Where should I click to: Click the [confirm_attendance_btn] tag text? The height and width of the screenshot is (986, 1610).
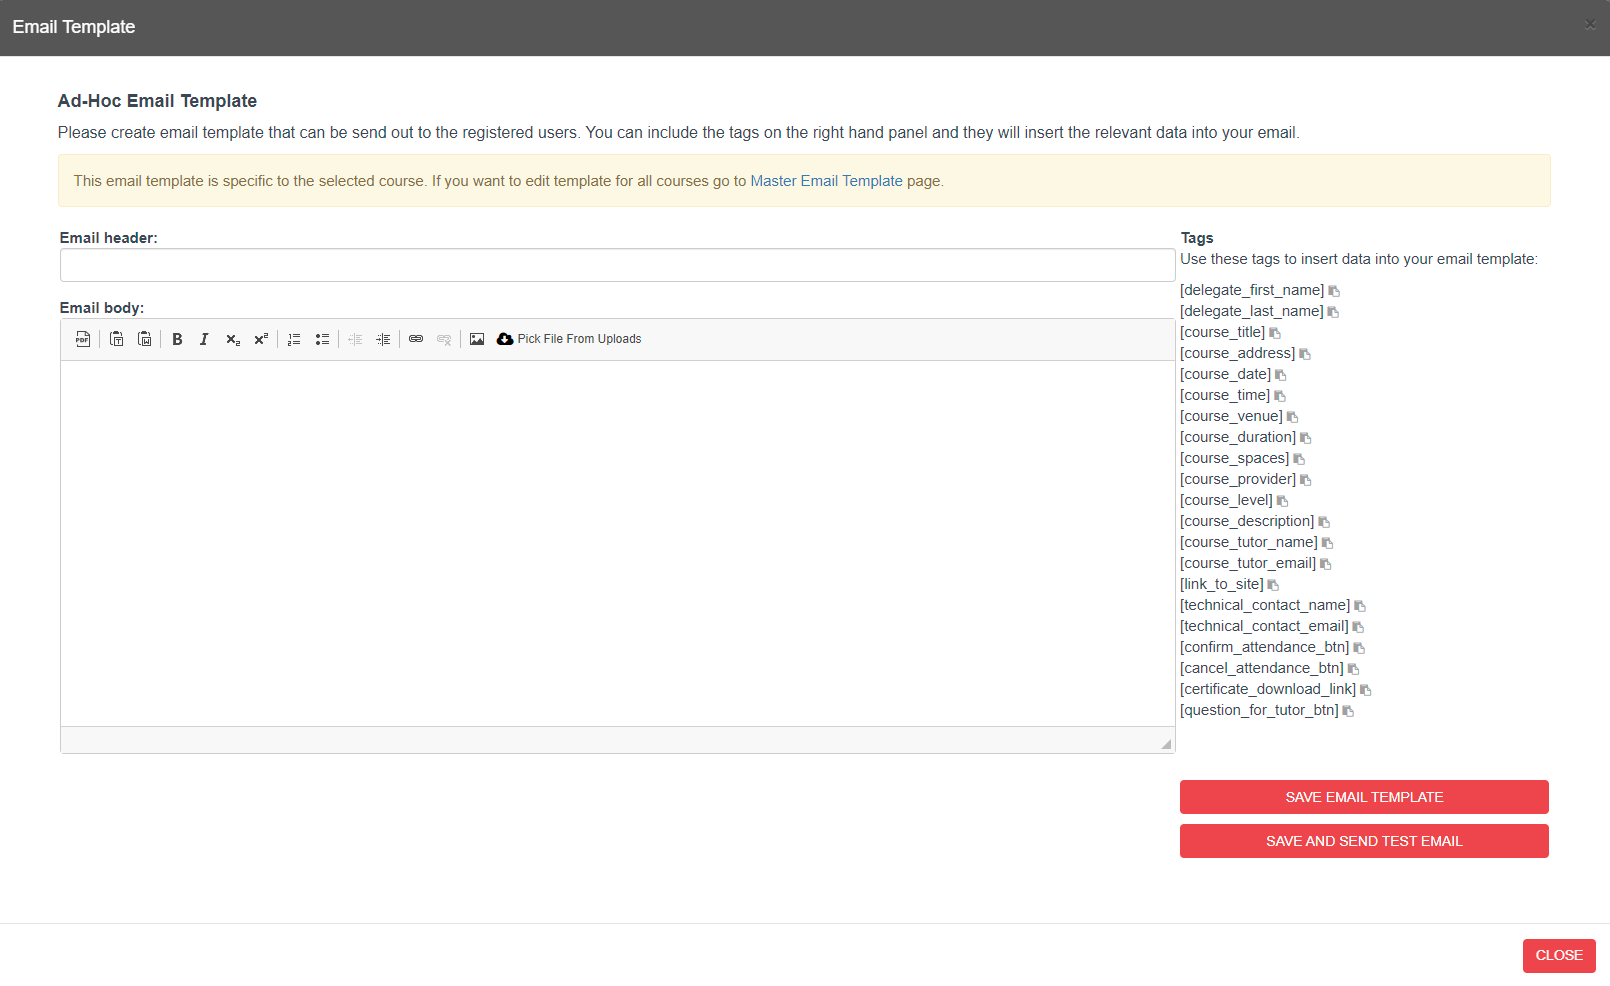tap(1264, 647)
